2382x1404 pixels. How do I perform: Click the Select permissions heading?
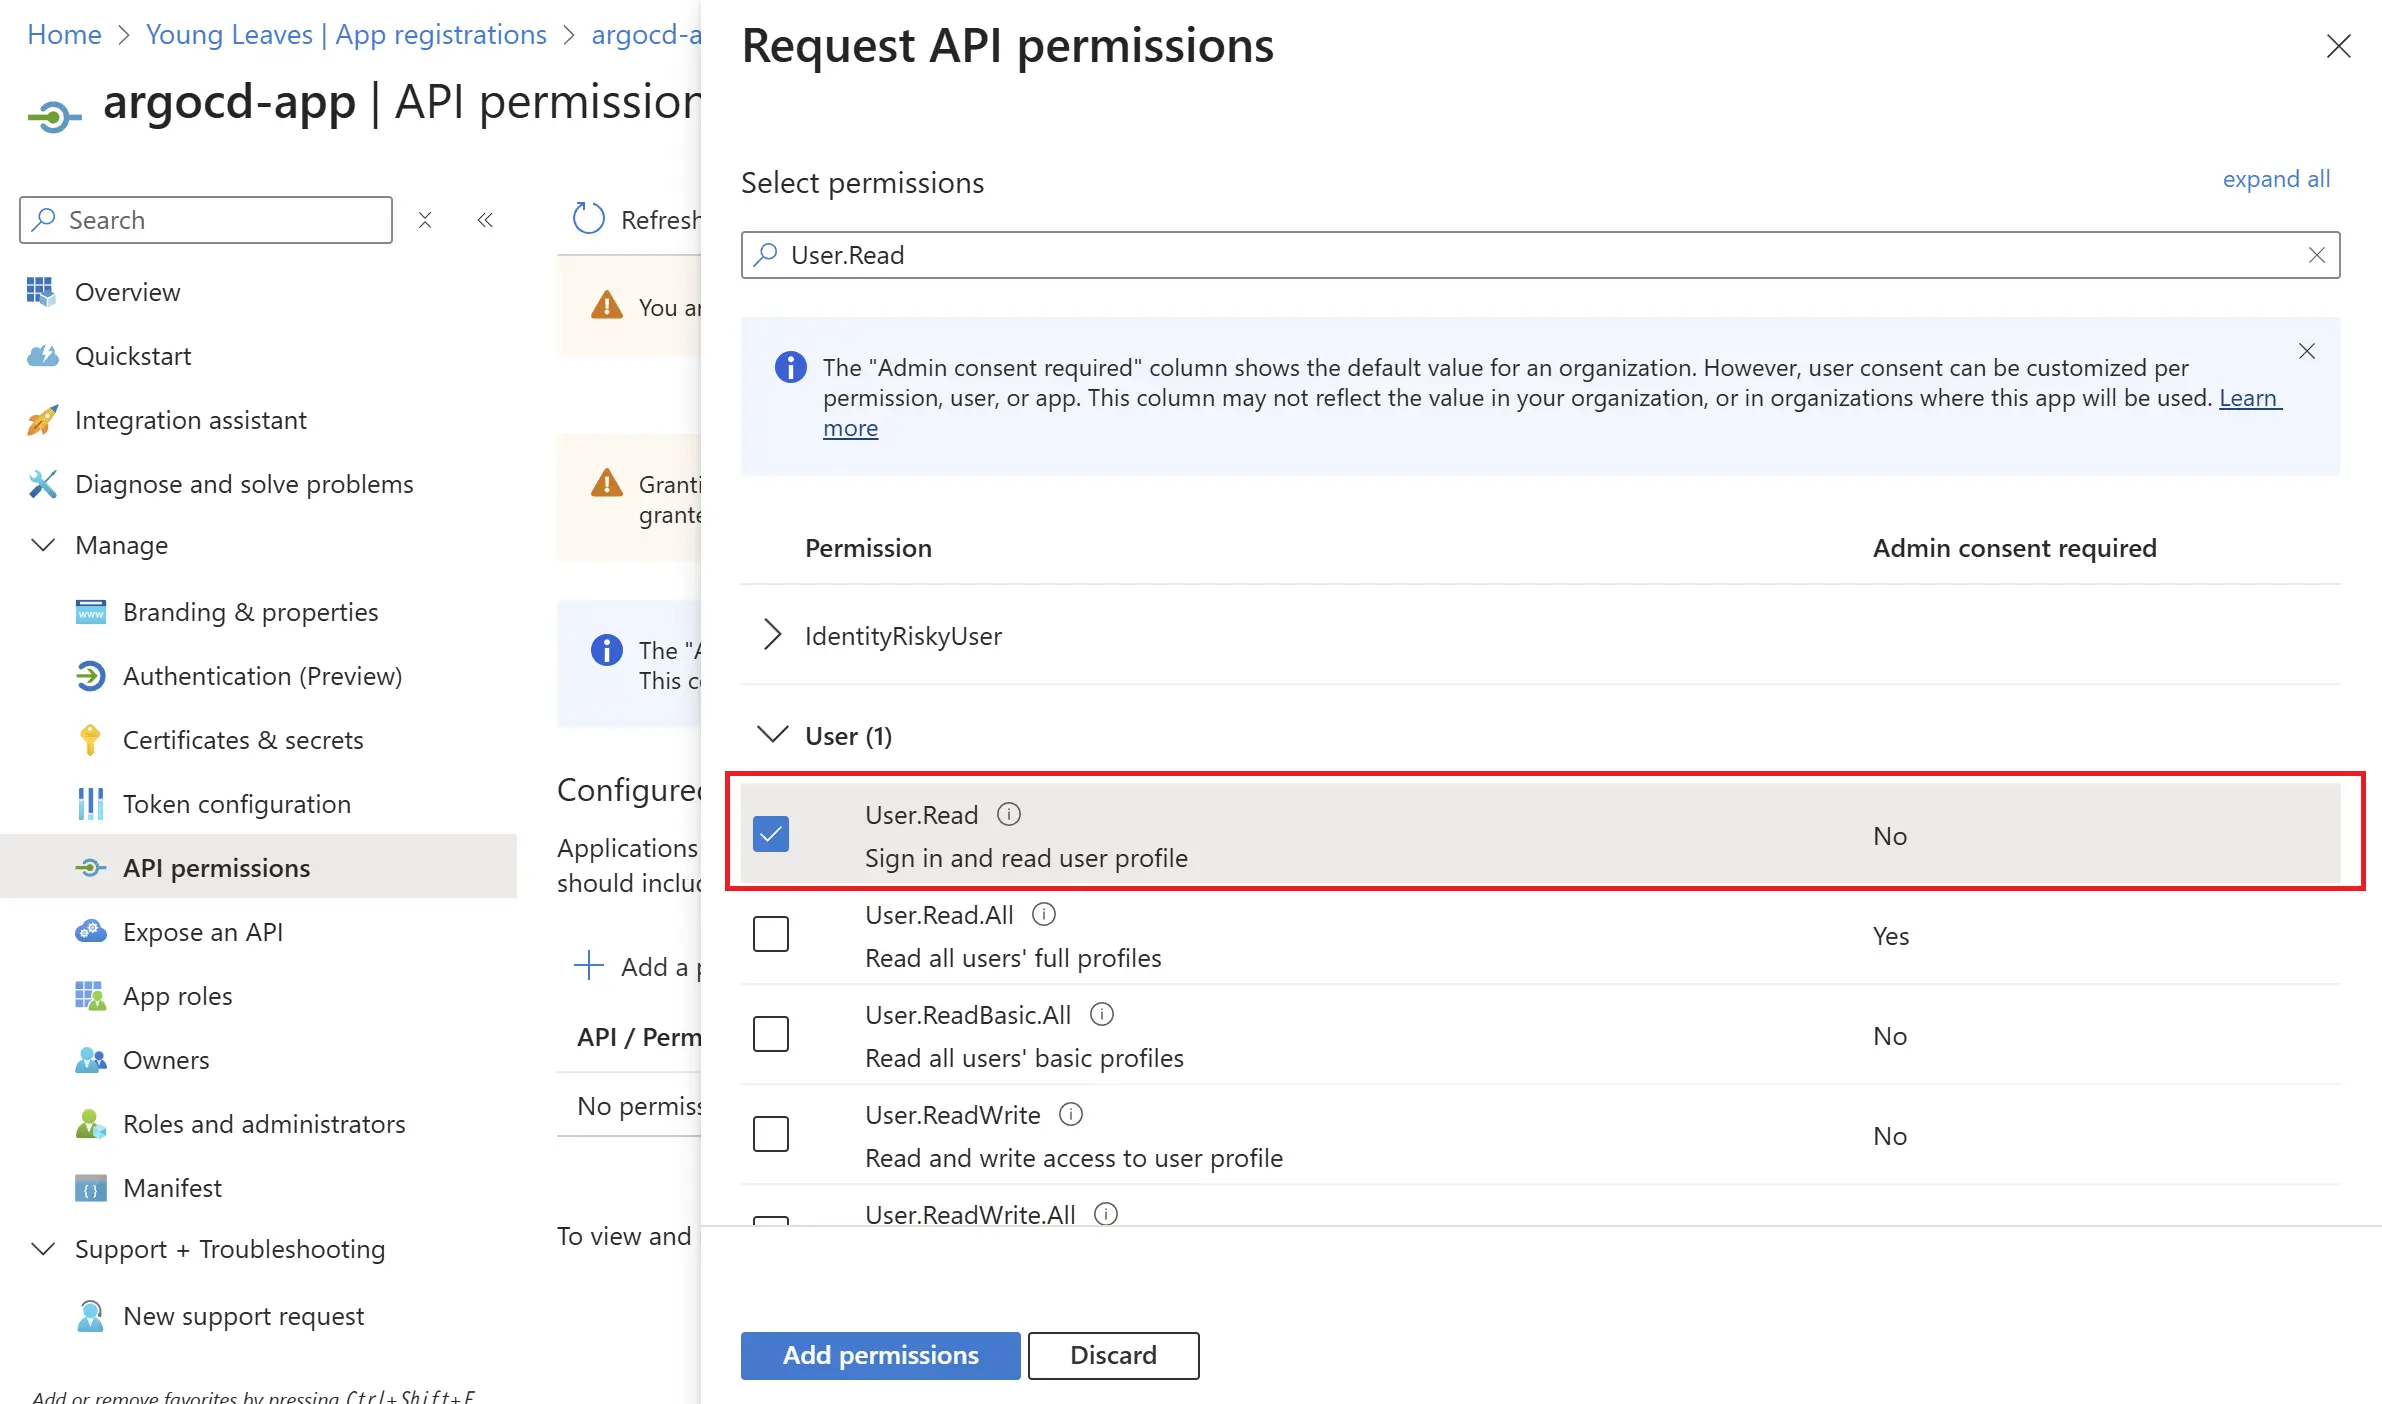(x=862, y=183)
